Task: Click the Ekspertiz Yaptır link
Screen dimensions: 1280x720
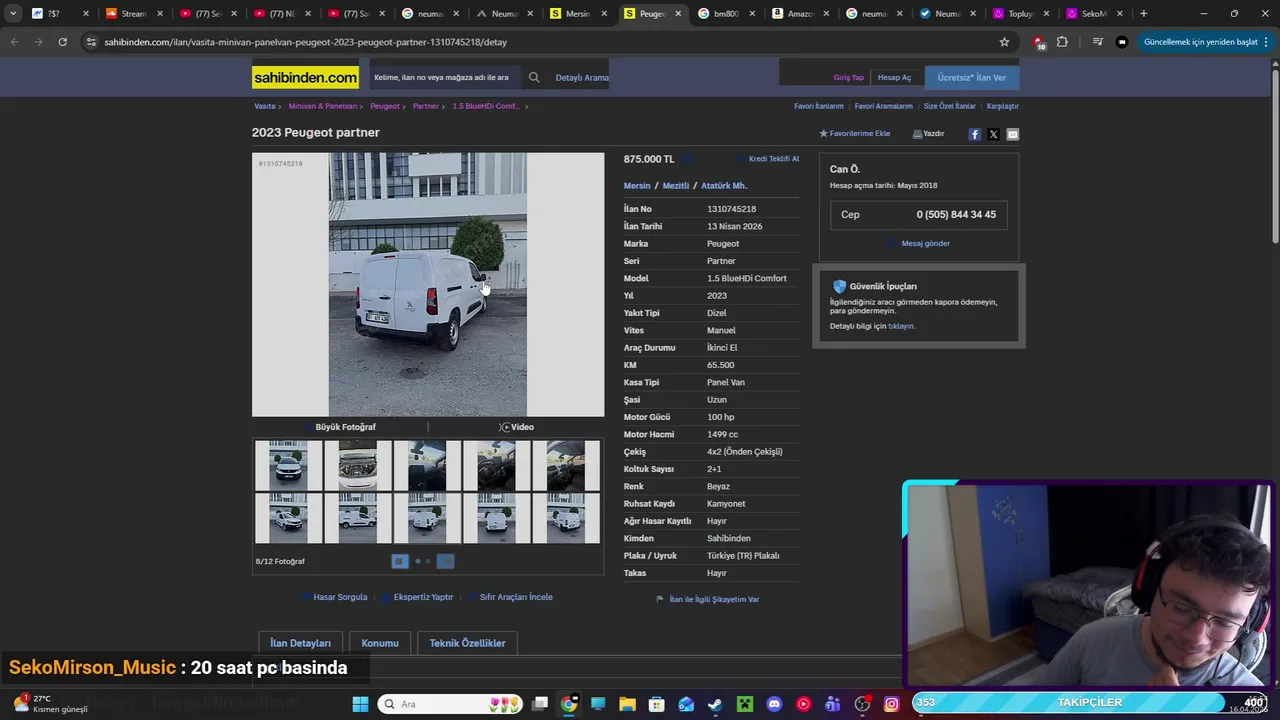Action: (x=423, y=597)
